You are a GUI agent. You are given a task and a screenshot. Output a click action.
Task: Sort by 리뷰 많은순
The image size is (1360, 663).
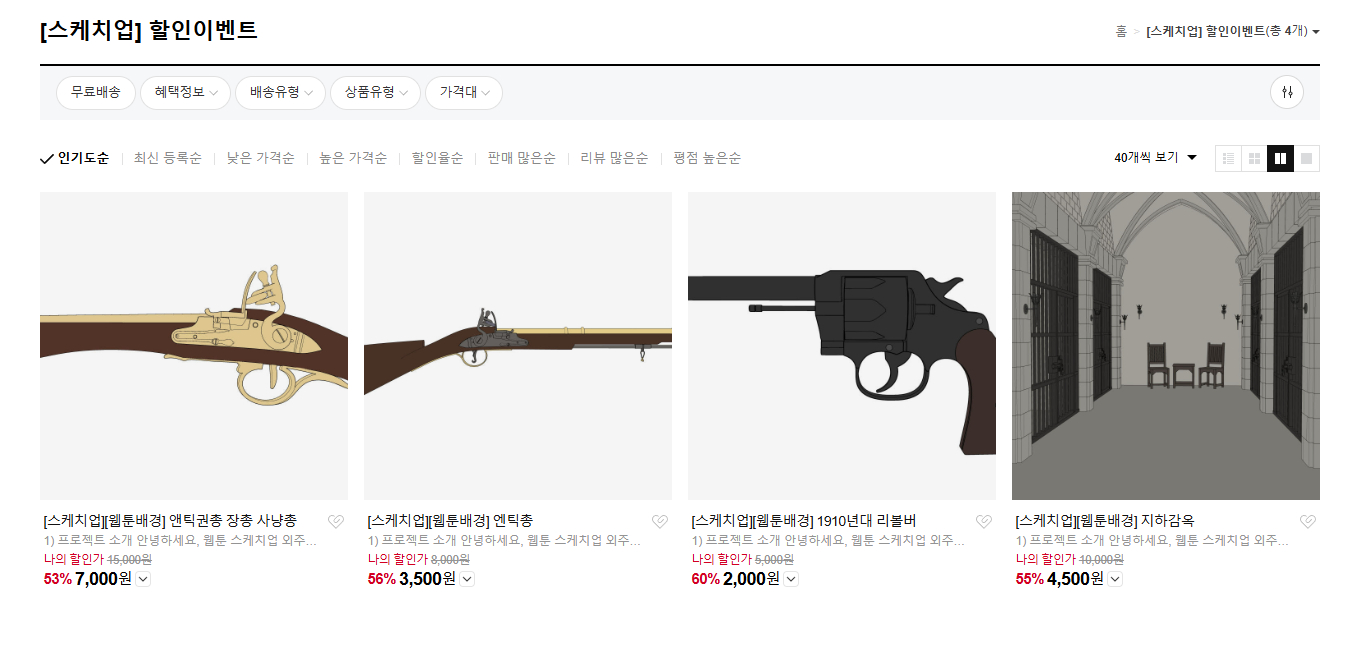[x=614, y=158]
